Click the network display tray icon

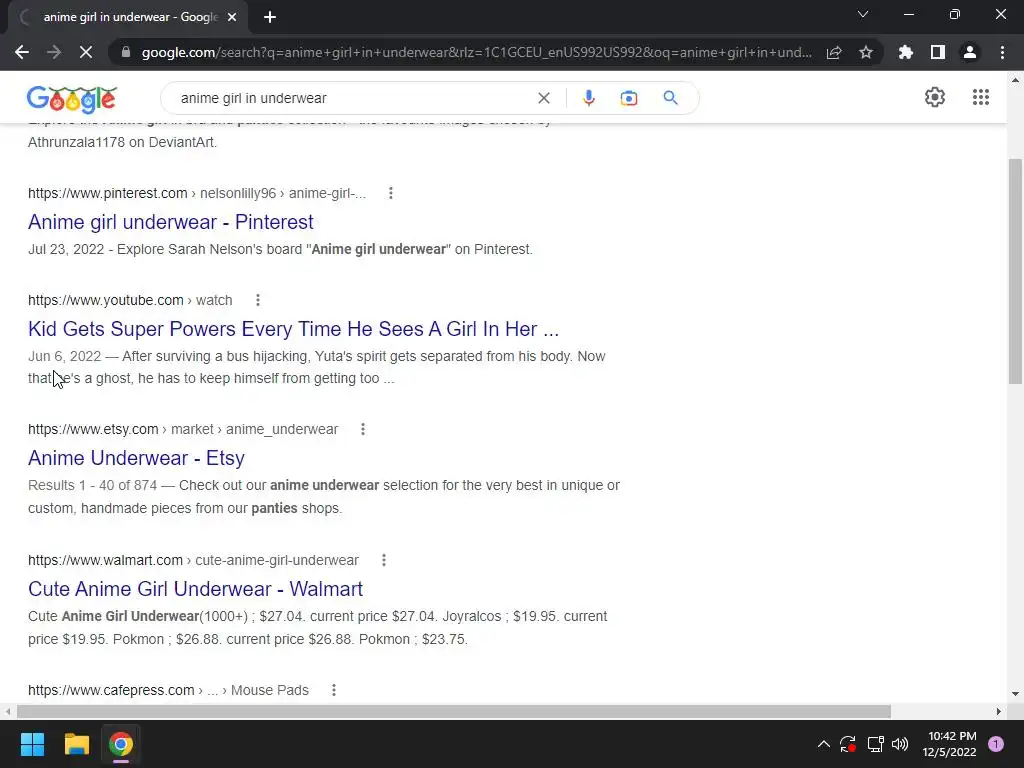(875, 744)
